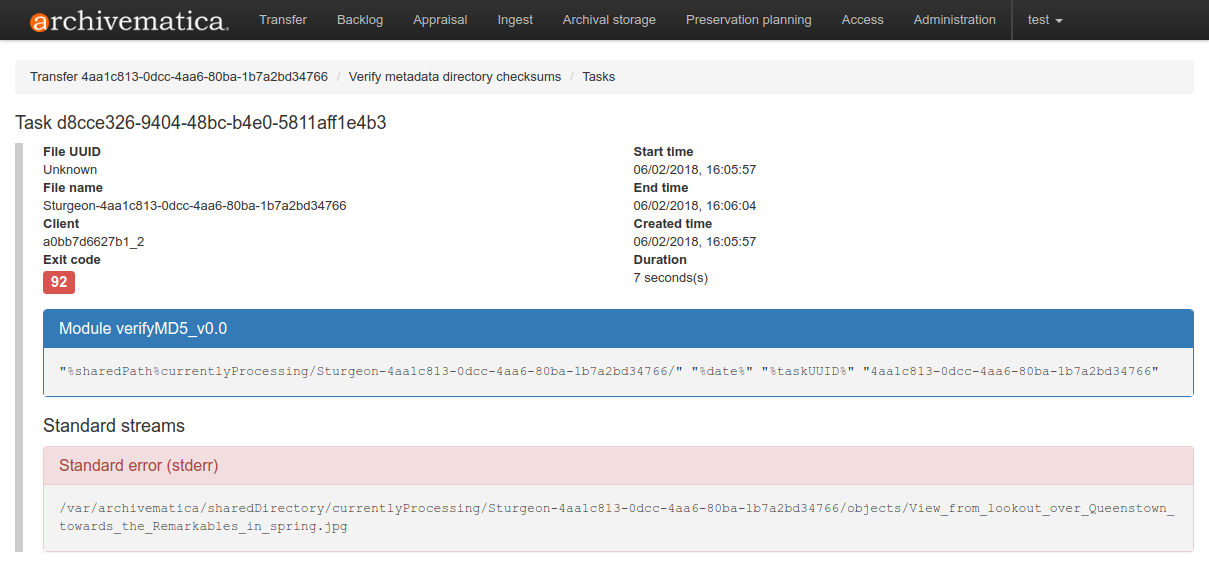Navigate to Preservation planning
This screenshot has width=1209, height=566.
748,20
